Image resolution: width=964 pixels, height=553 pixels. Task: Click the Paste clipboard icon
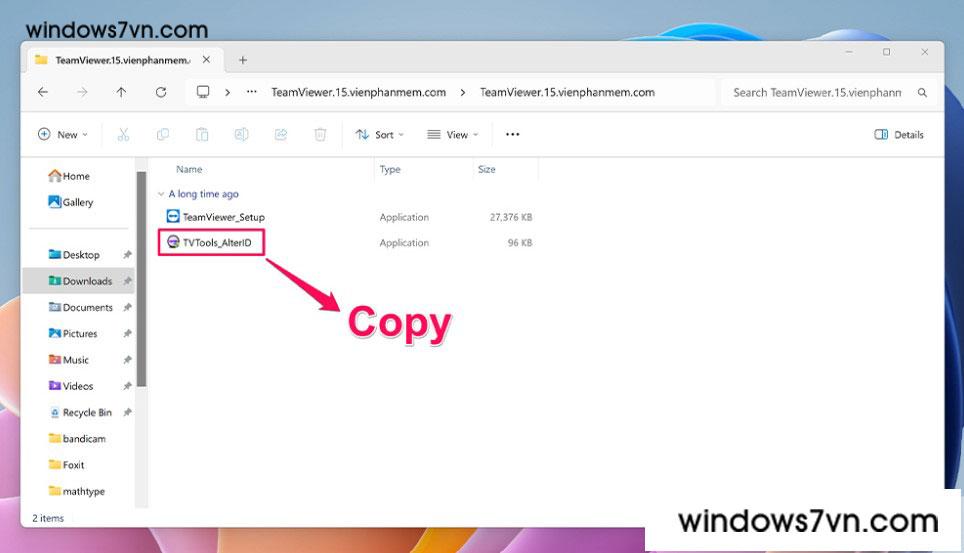tap(202, 135)
